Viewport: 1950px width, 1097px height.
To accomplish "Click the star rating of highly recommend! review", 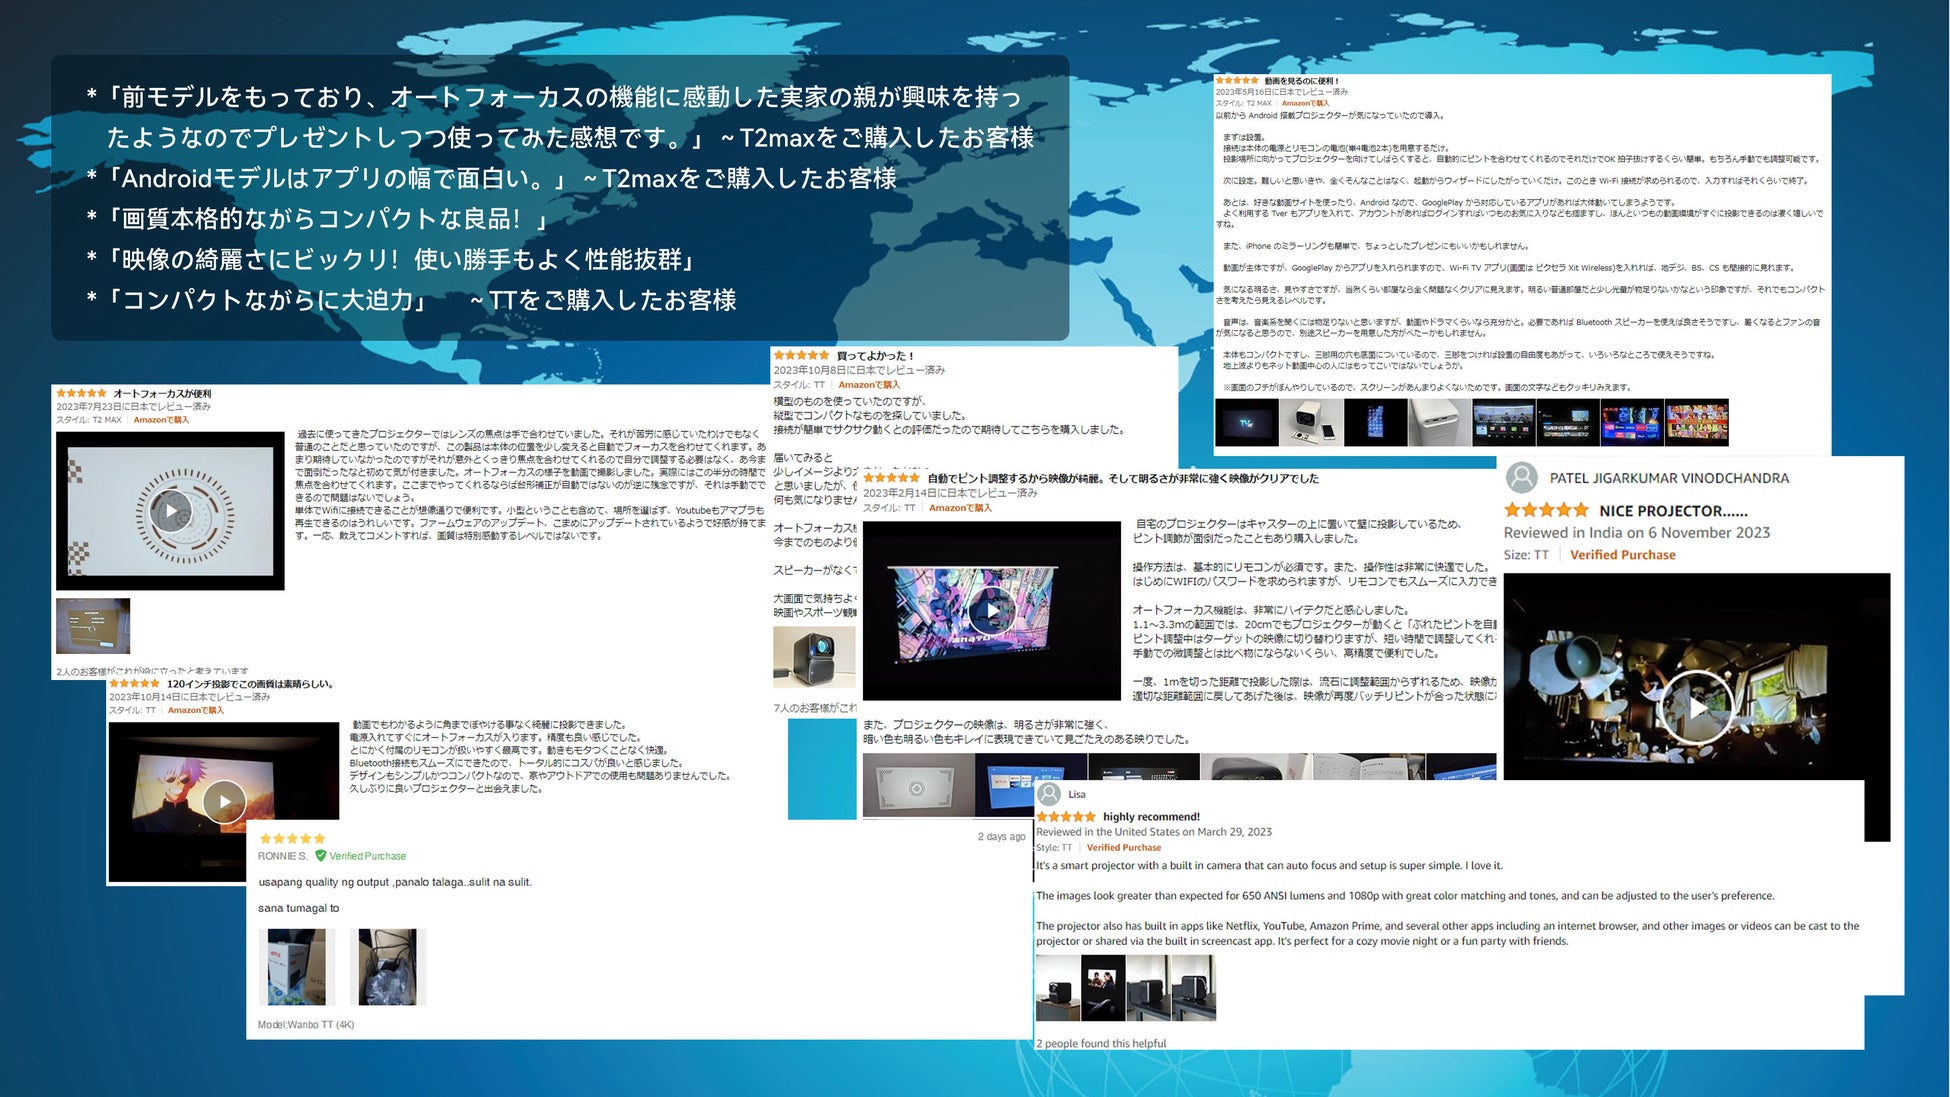I will [1066, 817].
